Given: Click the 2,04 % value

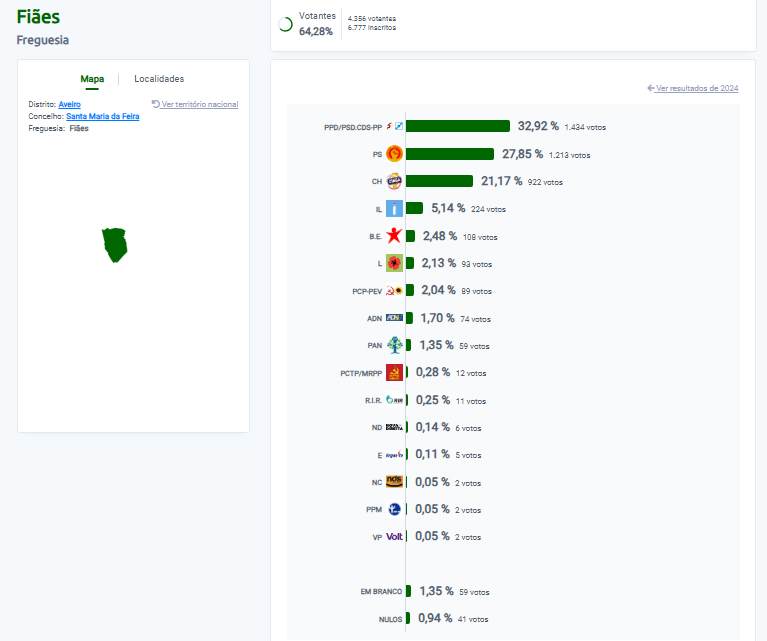Looking at the screenshot, I should point(438,290).
